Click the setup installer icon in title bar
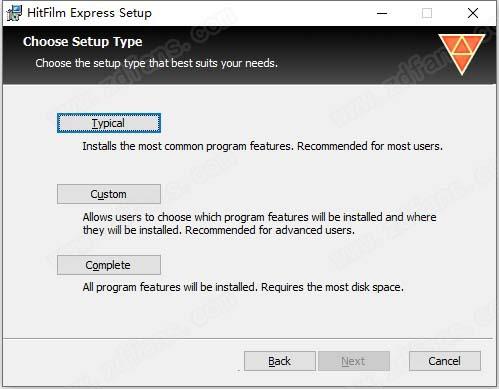 14,13
